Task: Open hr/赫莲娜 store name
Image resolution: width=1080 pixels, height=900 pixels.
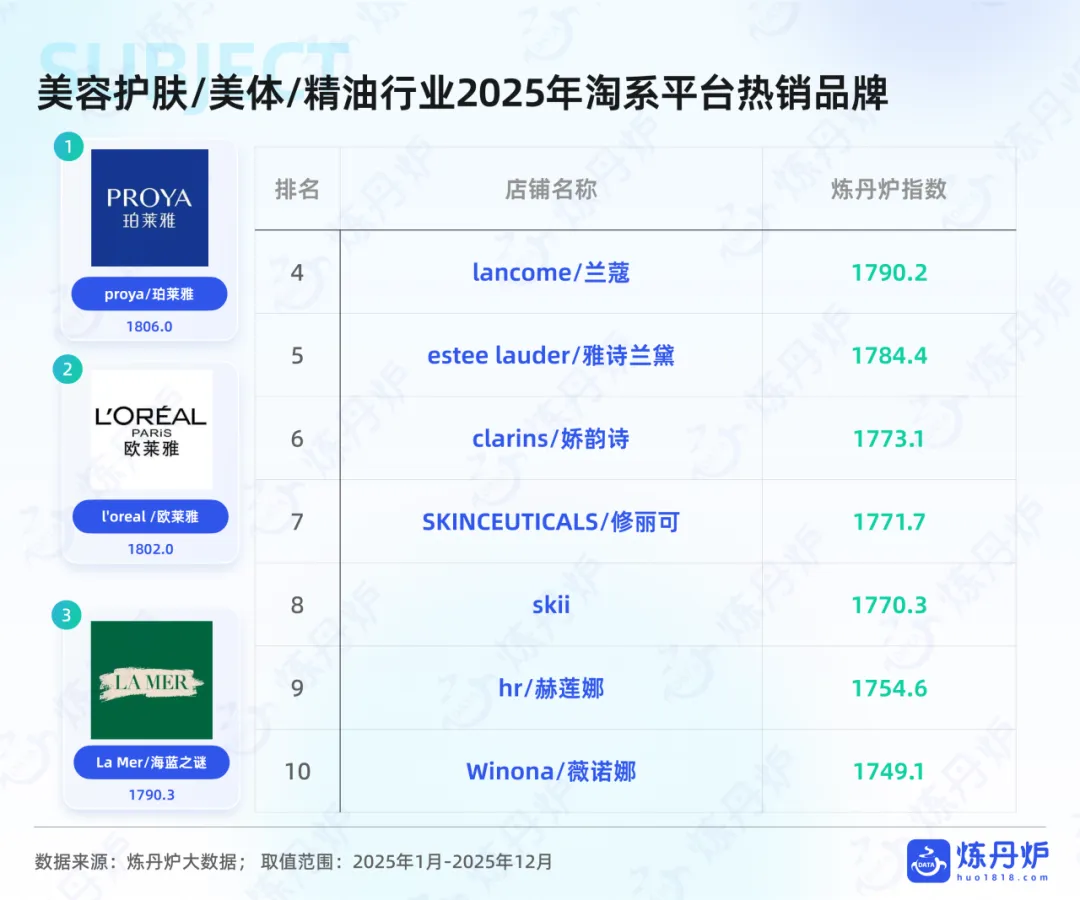Action: [x=551, y=688]
